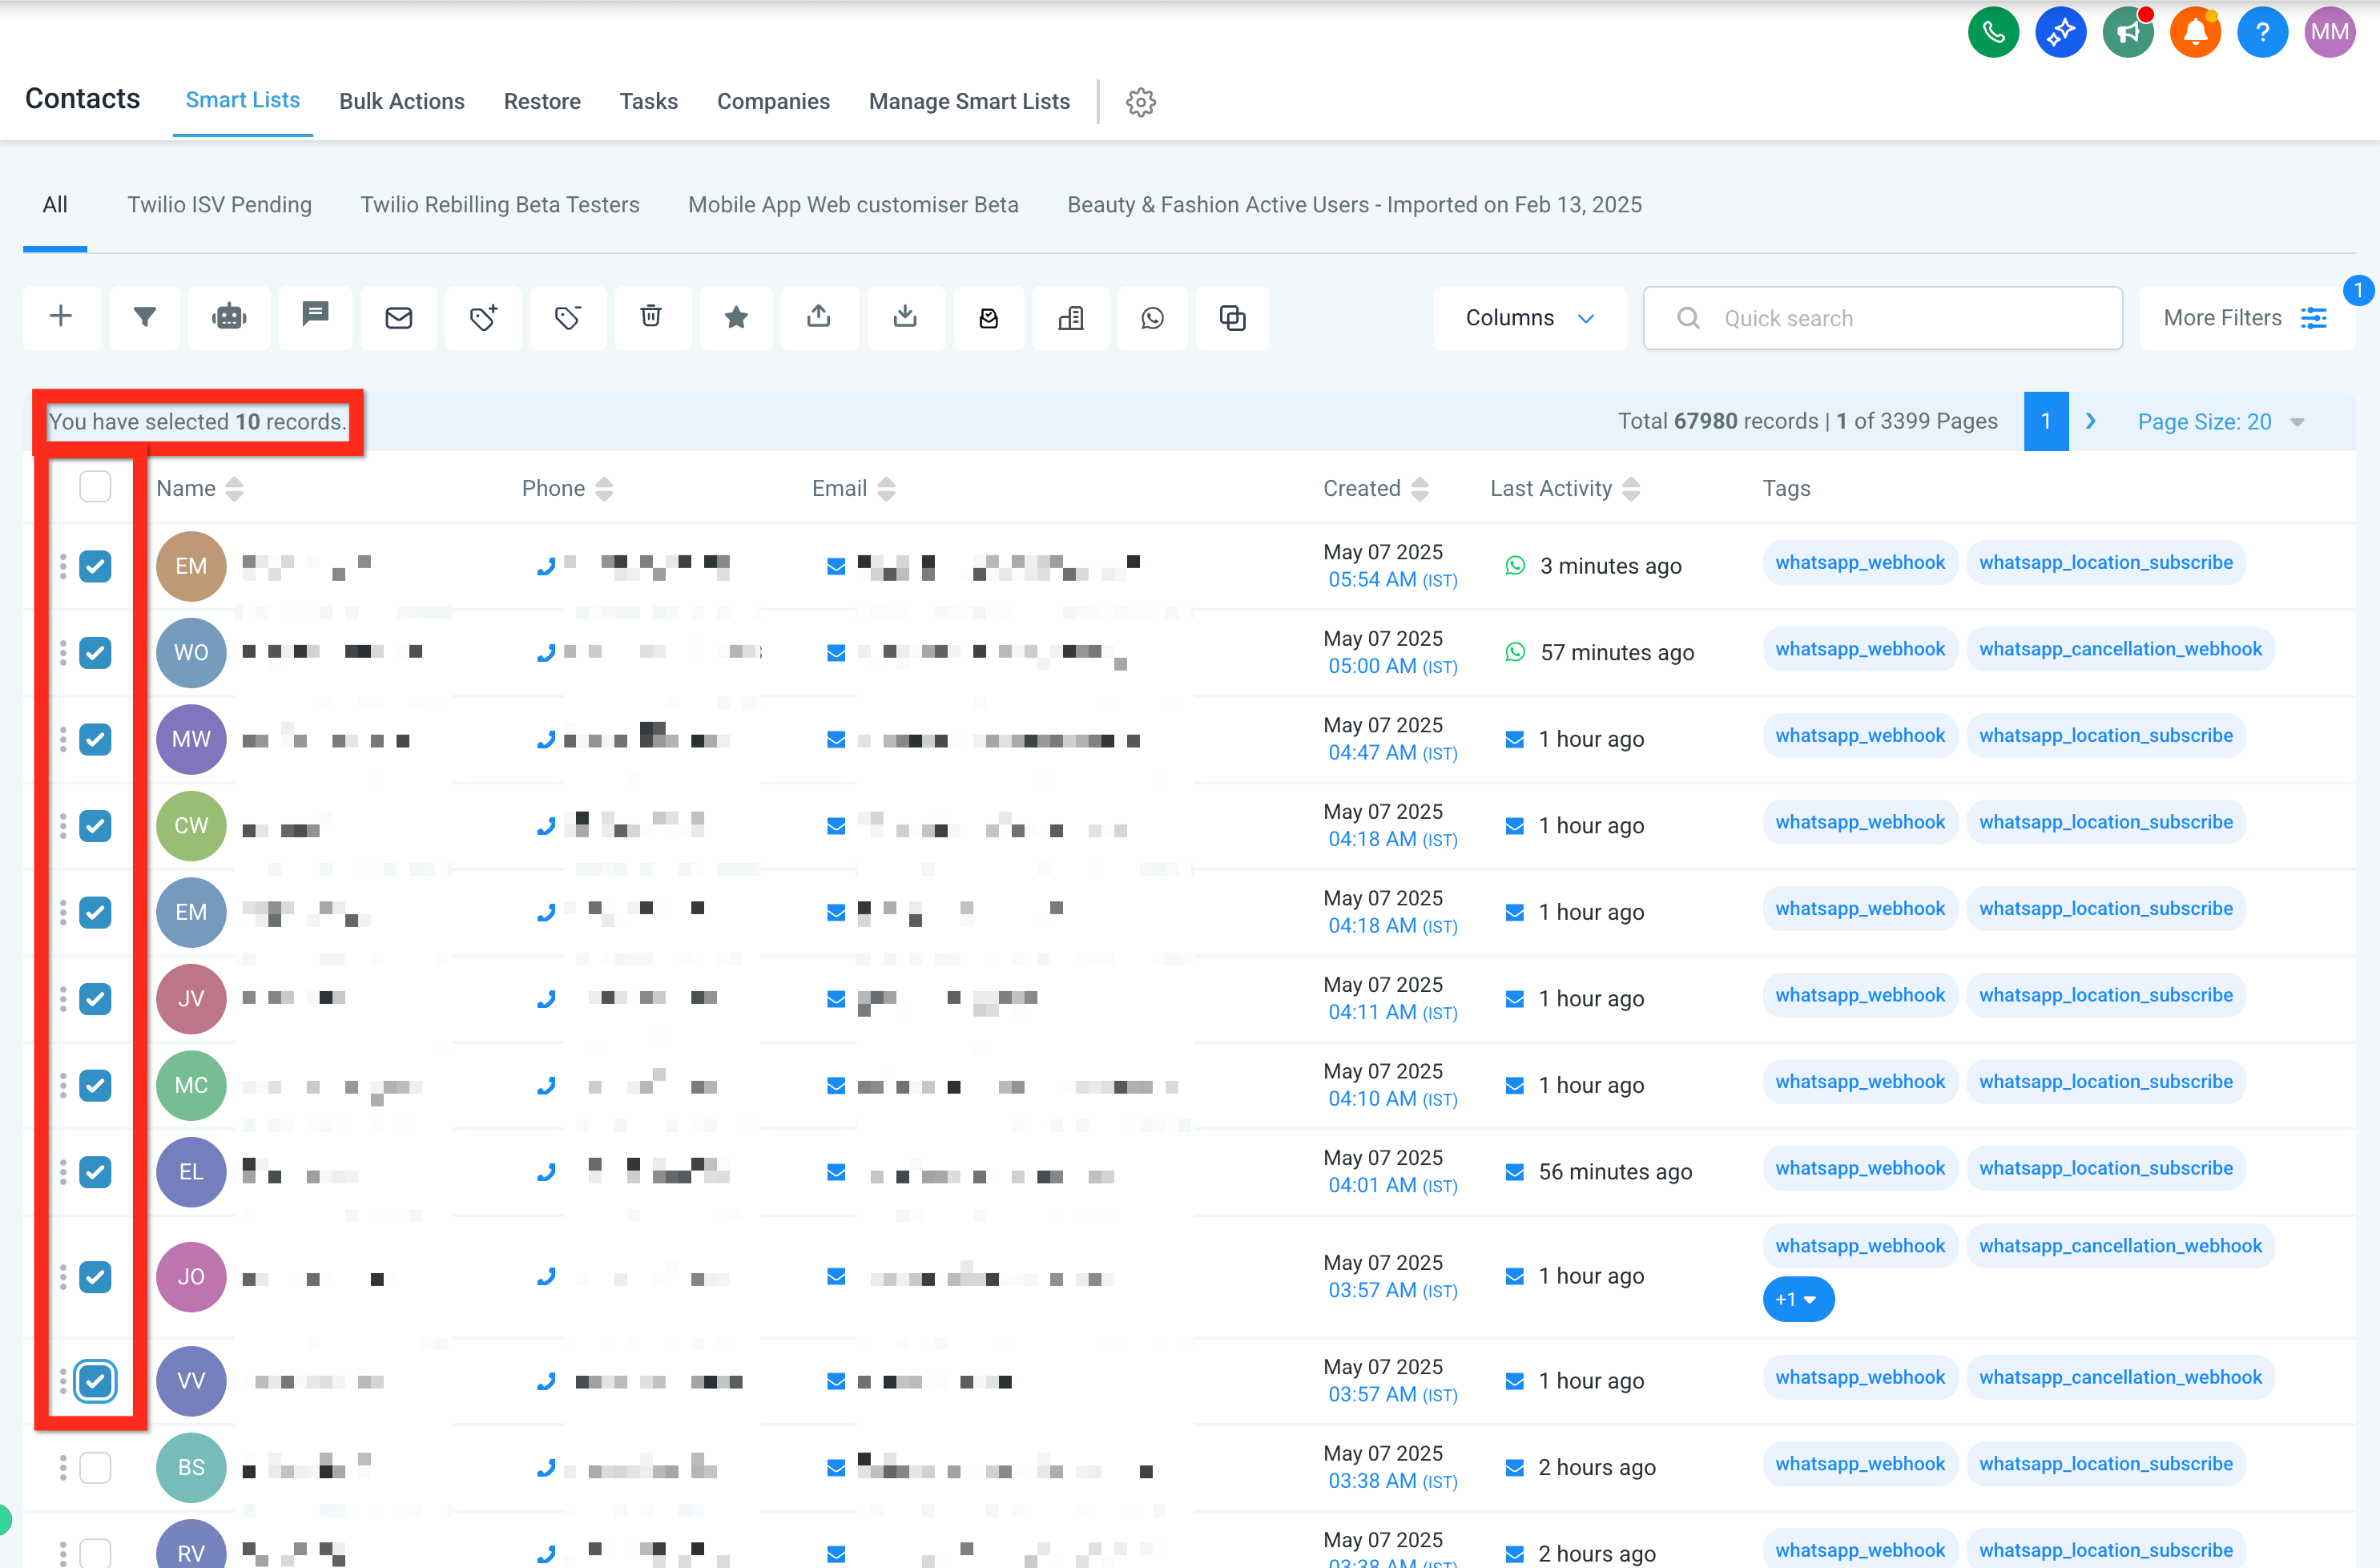Click the add tag icon with plus
Viewport: 2380px width, 1568px height.
click(484, 317)
